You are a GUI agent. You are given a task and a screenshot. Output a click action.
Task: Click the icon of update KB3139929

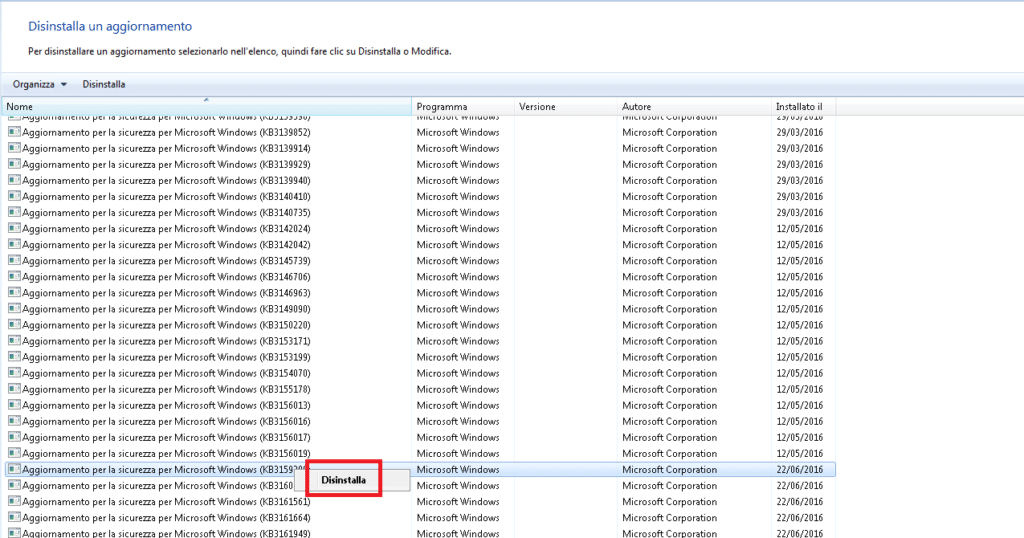tap(14, 164)
